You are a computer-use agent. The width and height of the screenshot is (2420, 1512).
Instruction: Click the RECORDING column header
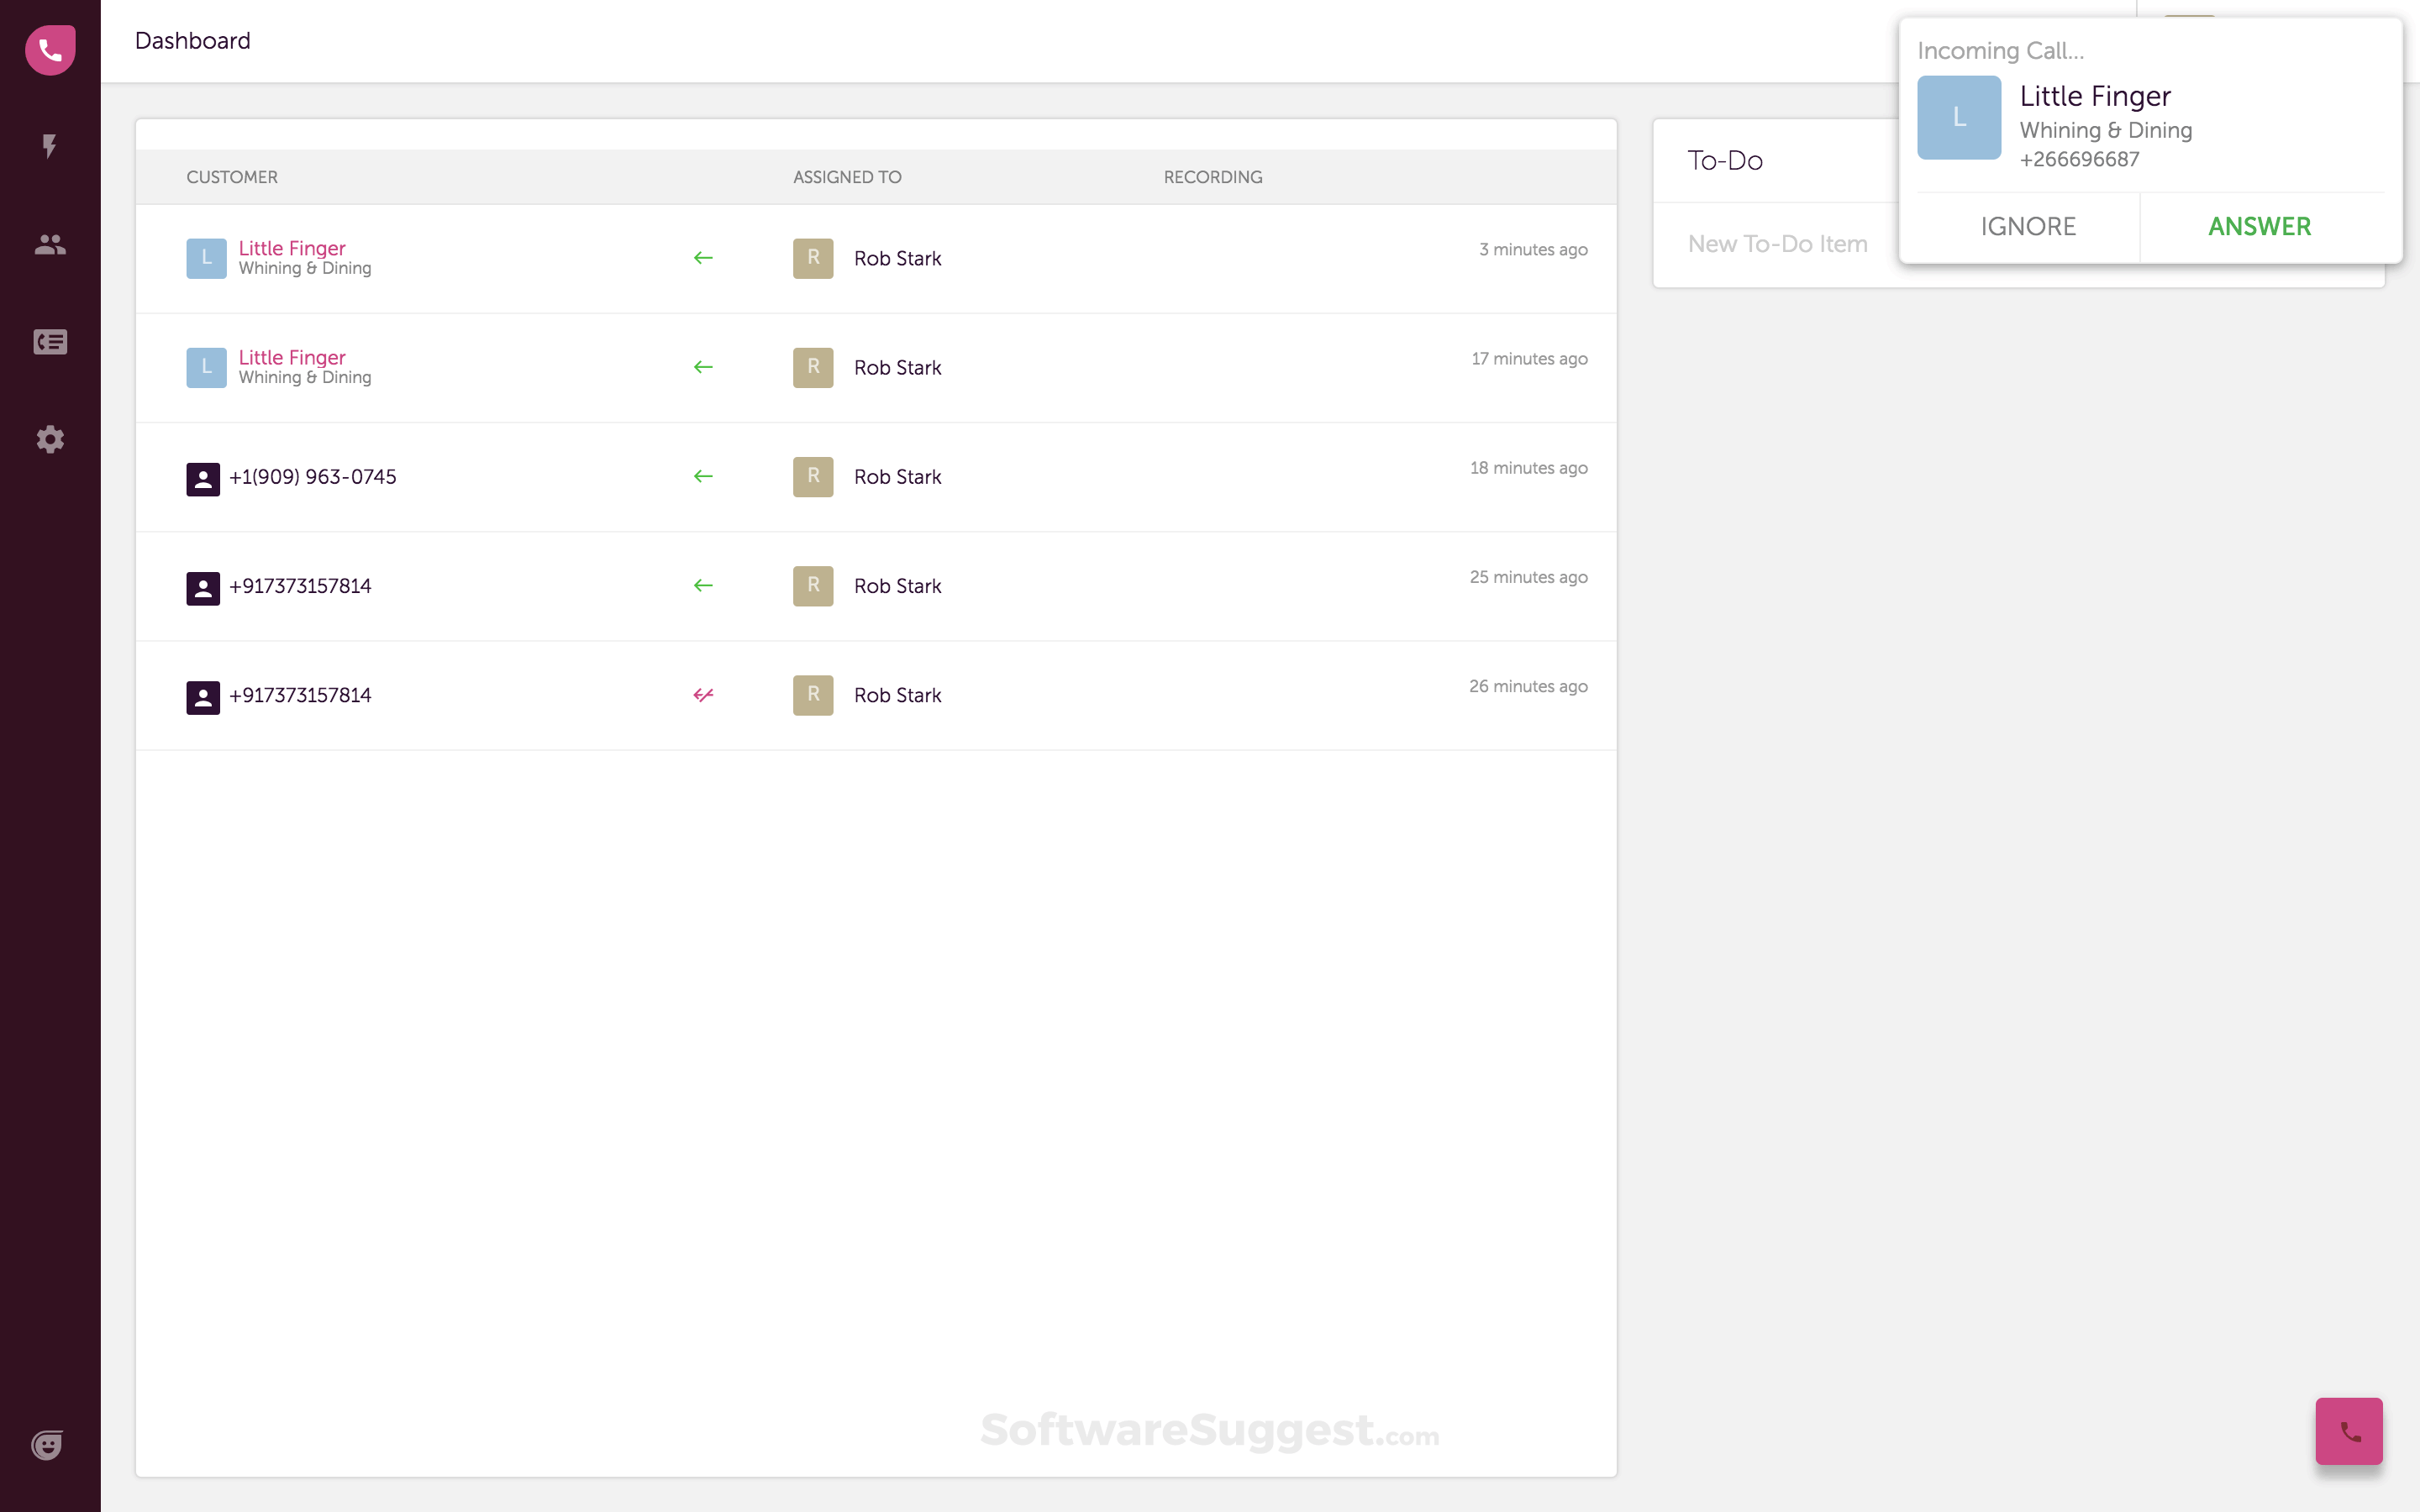click(x=1212, y=177)
